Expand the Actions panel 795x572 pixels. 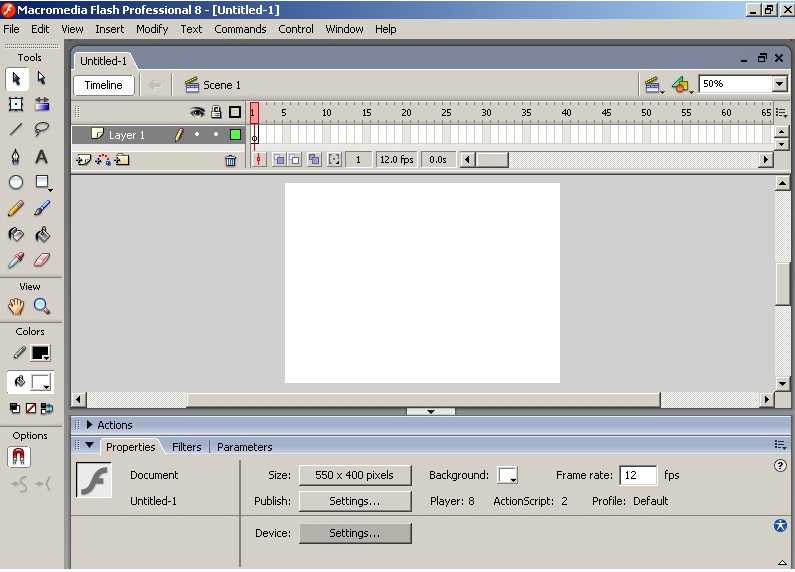(x=89, y=425)
